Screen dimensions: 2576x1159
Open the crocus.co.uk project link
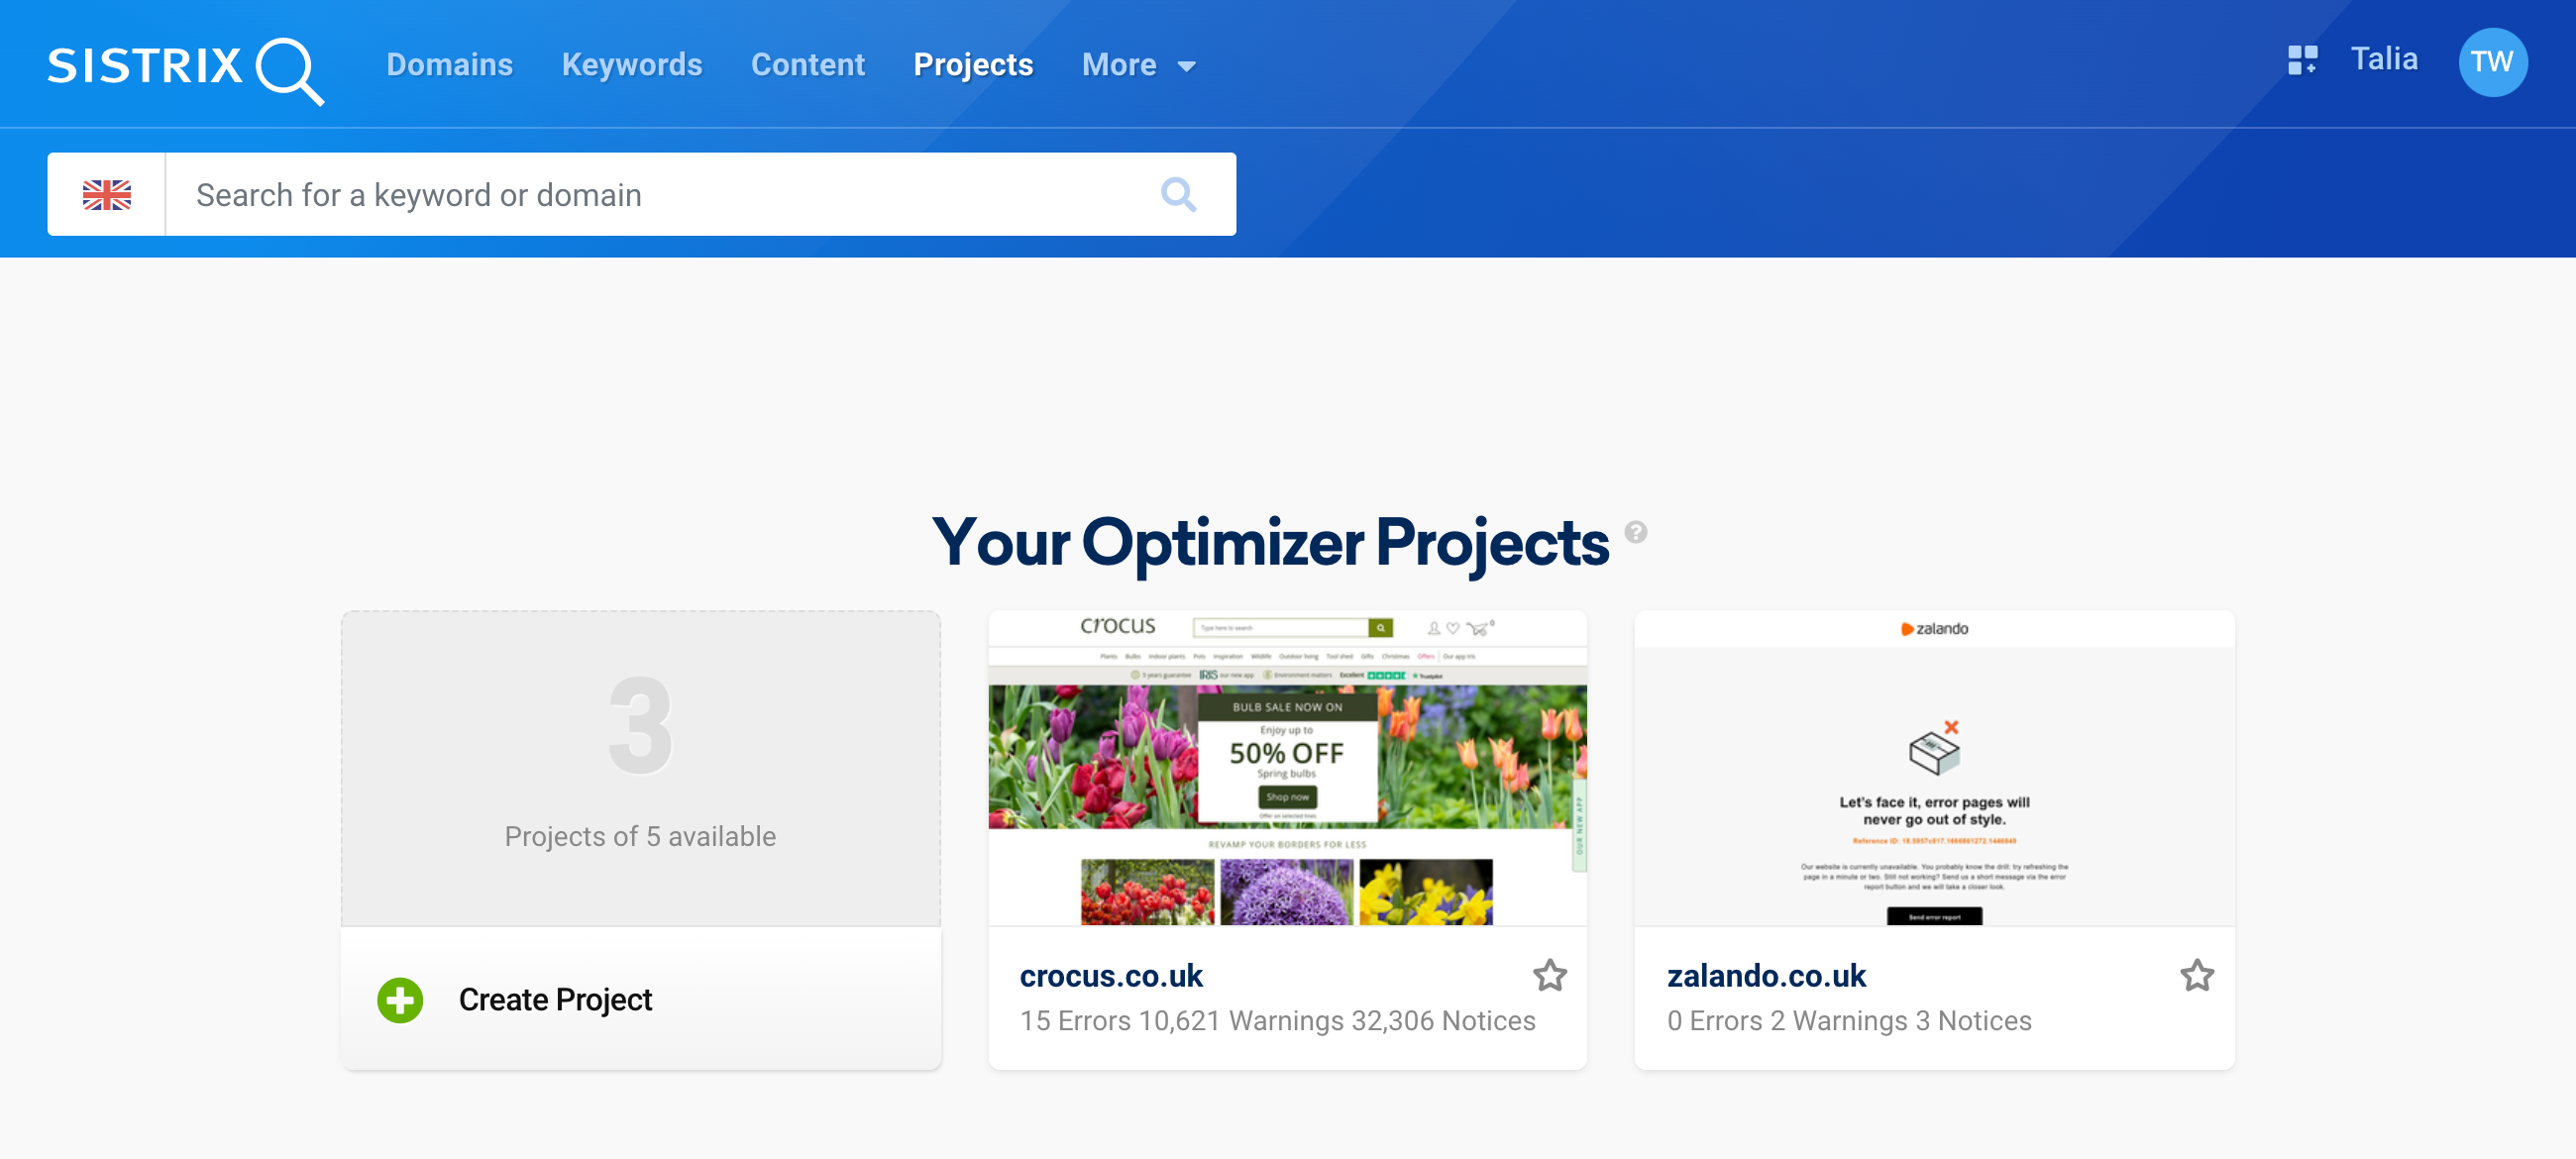pyautogui.click(x=1111, y=976)
